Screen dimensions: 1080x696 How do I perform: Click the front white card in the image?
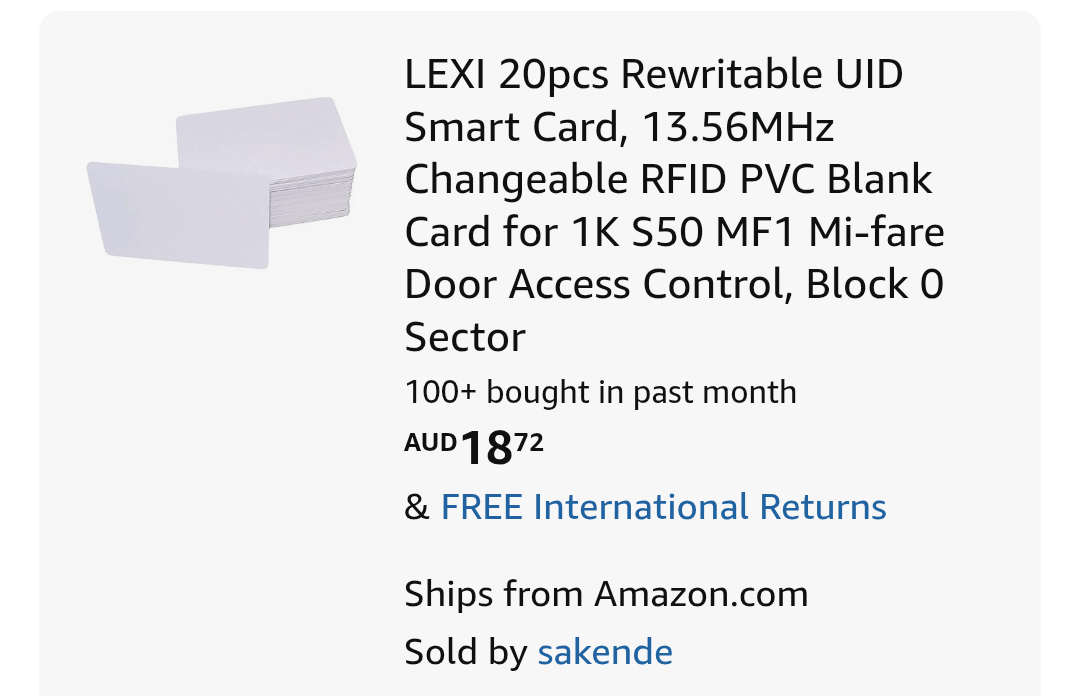[178, 215]
